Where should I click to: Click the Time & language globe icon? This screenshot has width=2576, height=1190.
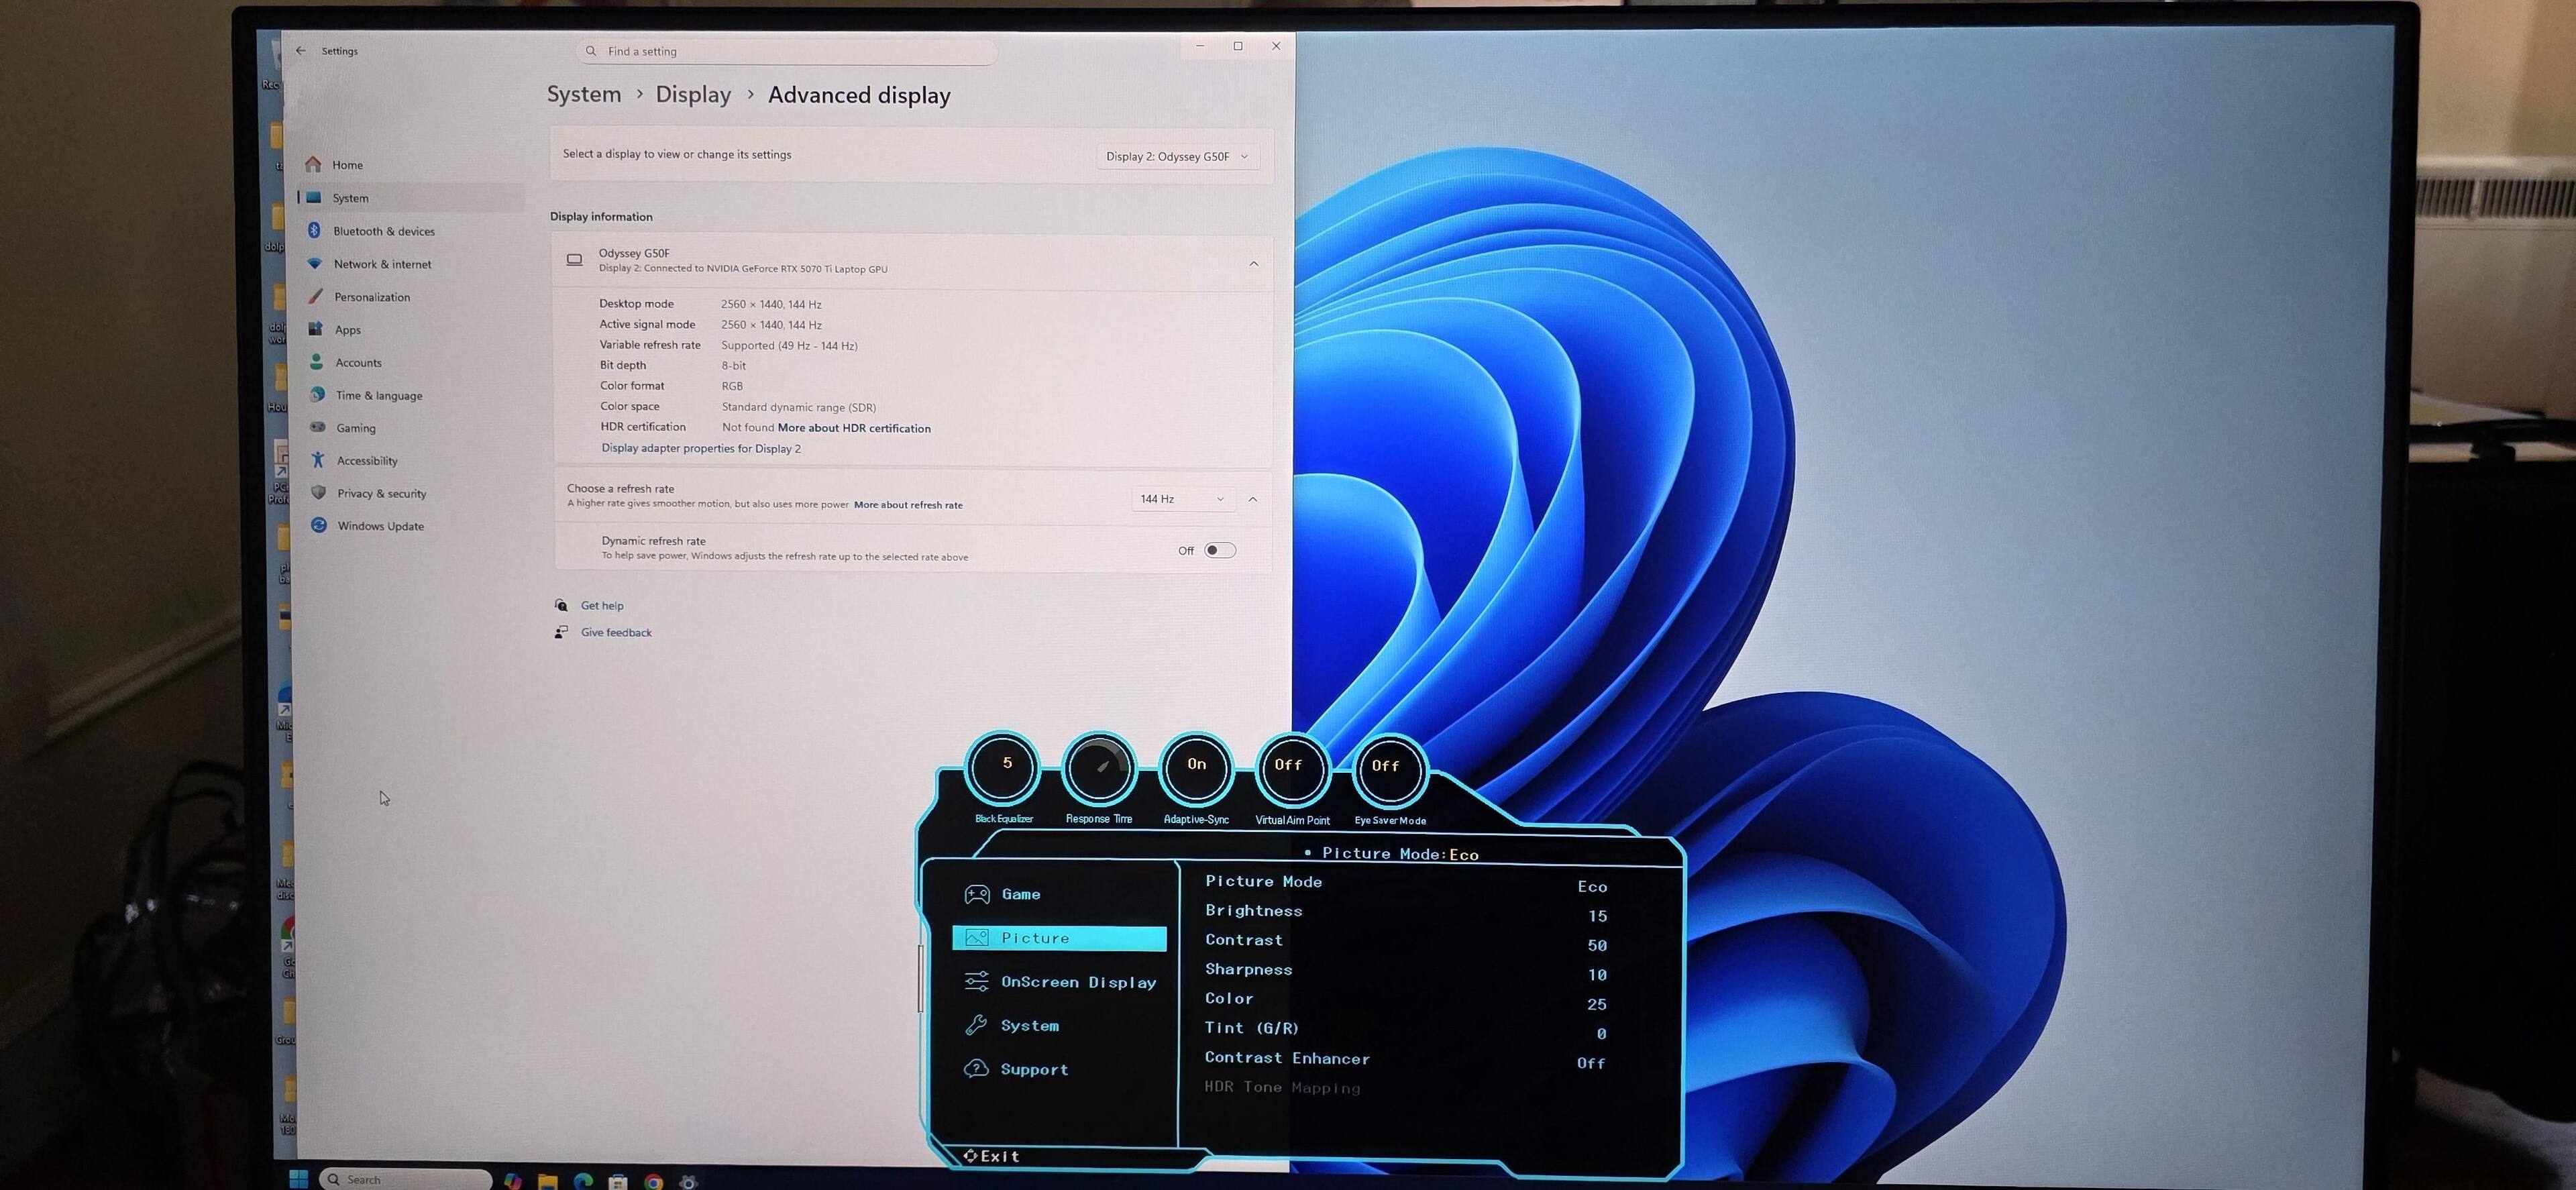tap(318, 394)
